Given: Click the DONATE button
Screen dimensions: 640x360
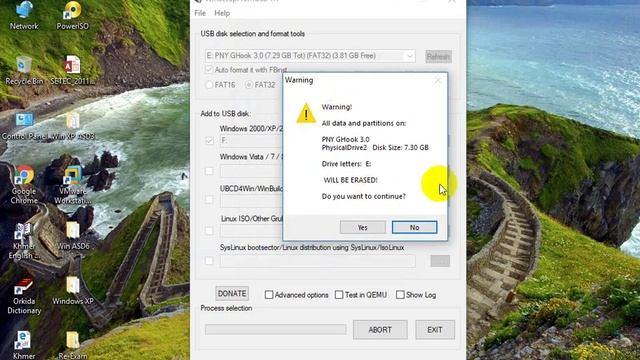Looking at the screenshot, I should [232, 293].
